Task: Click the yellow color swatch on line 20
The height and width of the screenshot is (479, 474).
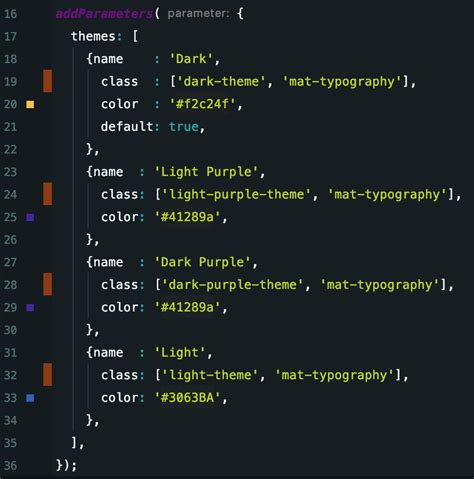Action: click(30, 105)
